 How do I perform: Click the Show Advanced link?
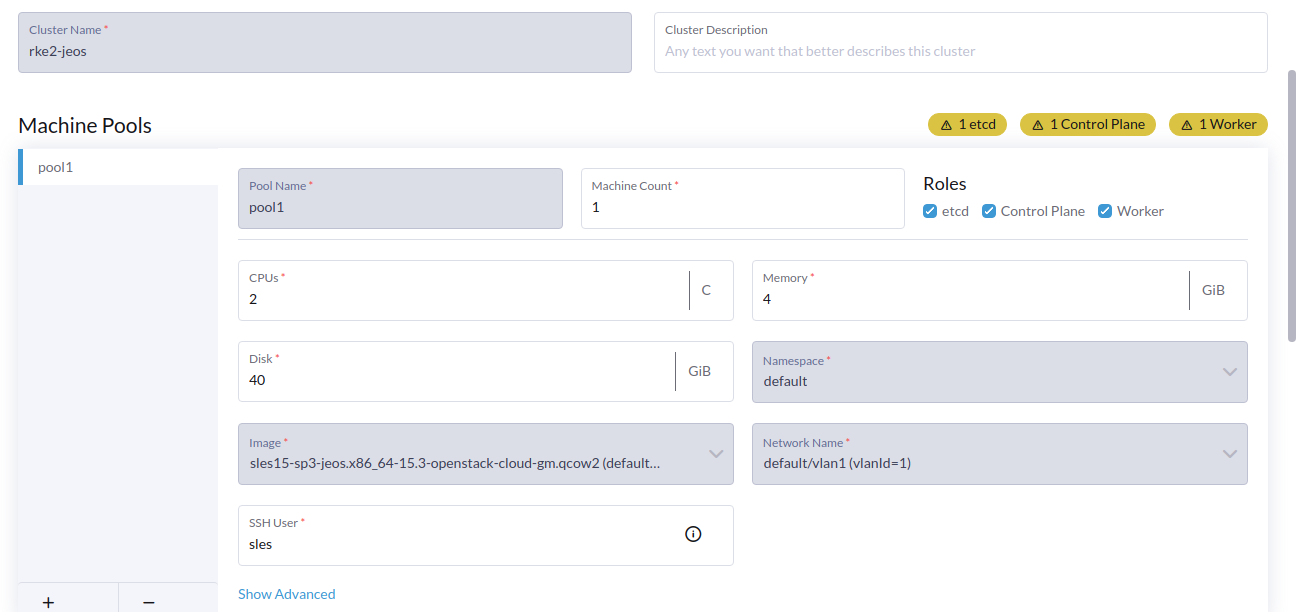[x=286, y=593]
